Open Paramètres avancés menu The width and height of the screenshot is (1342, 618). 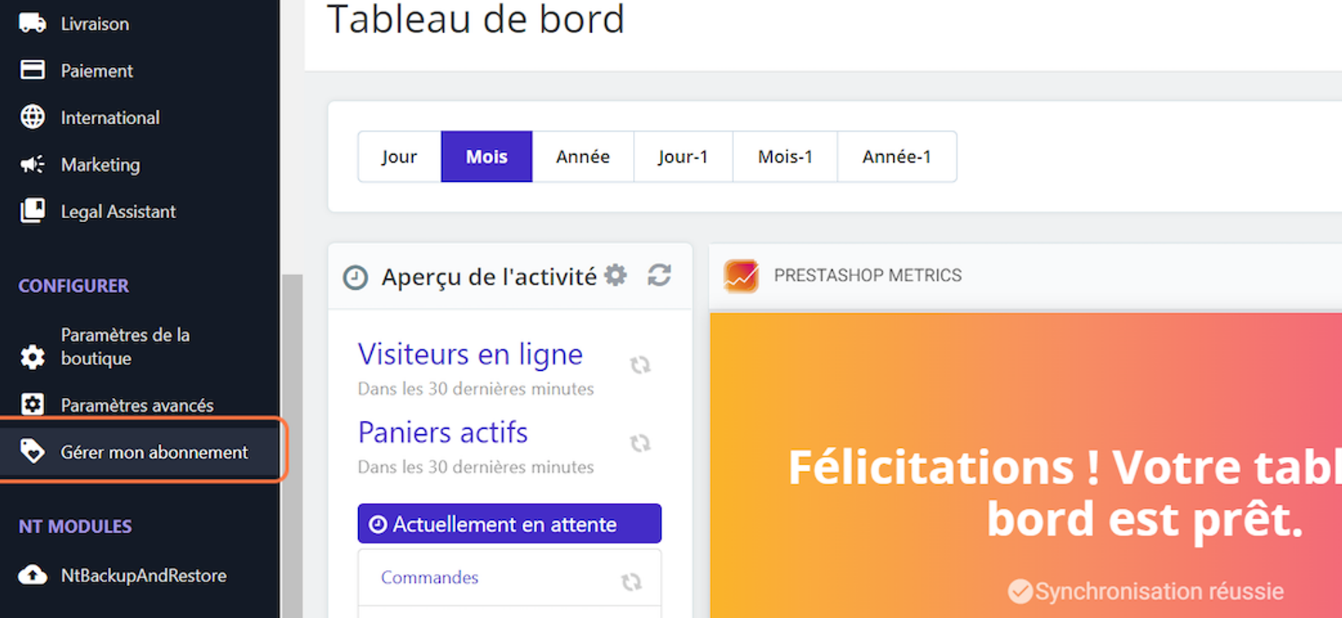139,405
